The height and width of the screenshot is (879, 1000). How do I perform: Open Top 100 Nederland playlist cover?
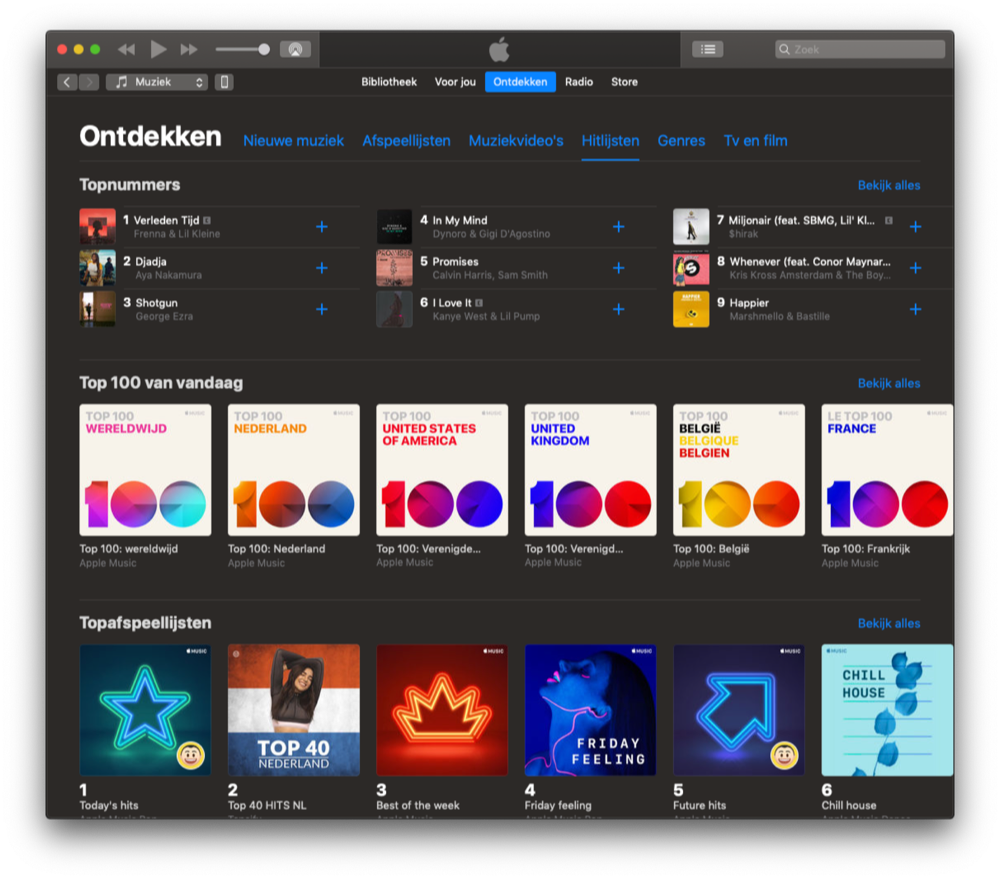[294, 470]
